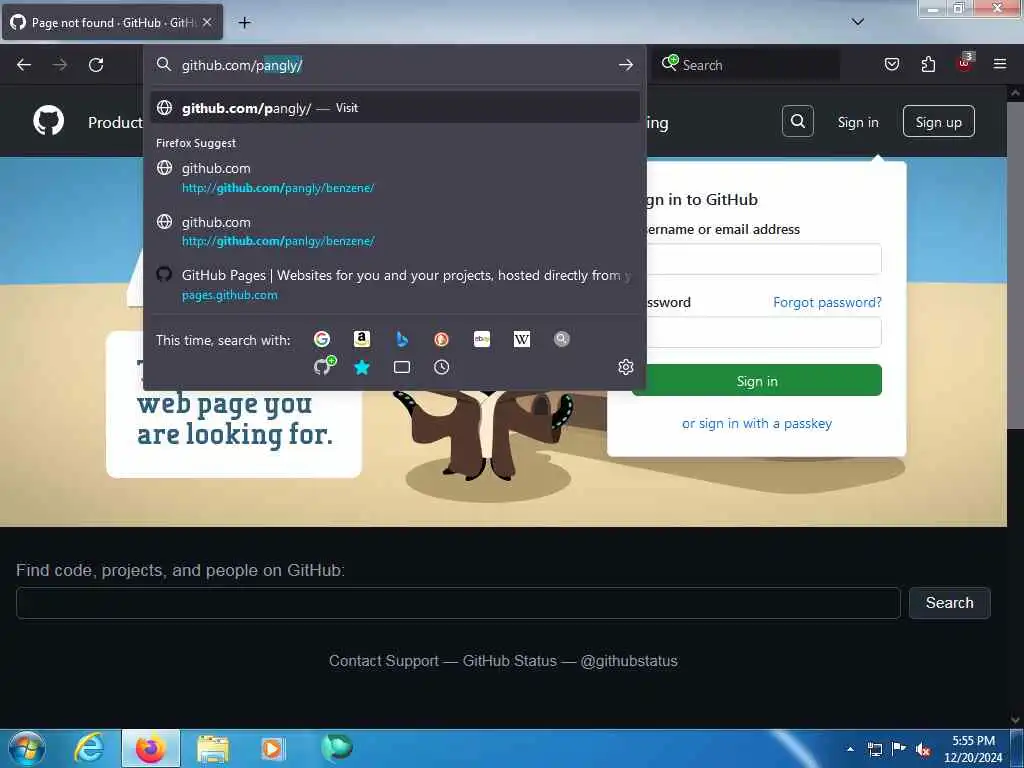Search history with the clock icon
This screenshot has height=768, width=1024.
[441, 367]
